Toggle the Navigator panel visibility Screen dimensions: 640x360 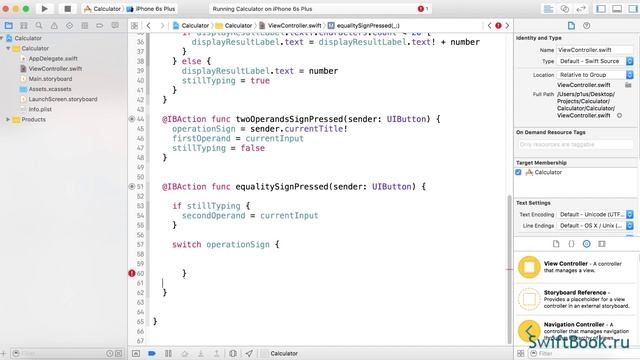pos(601,9)
